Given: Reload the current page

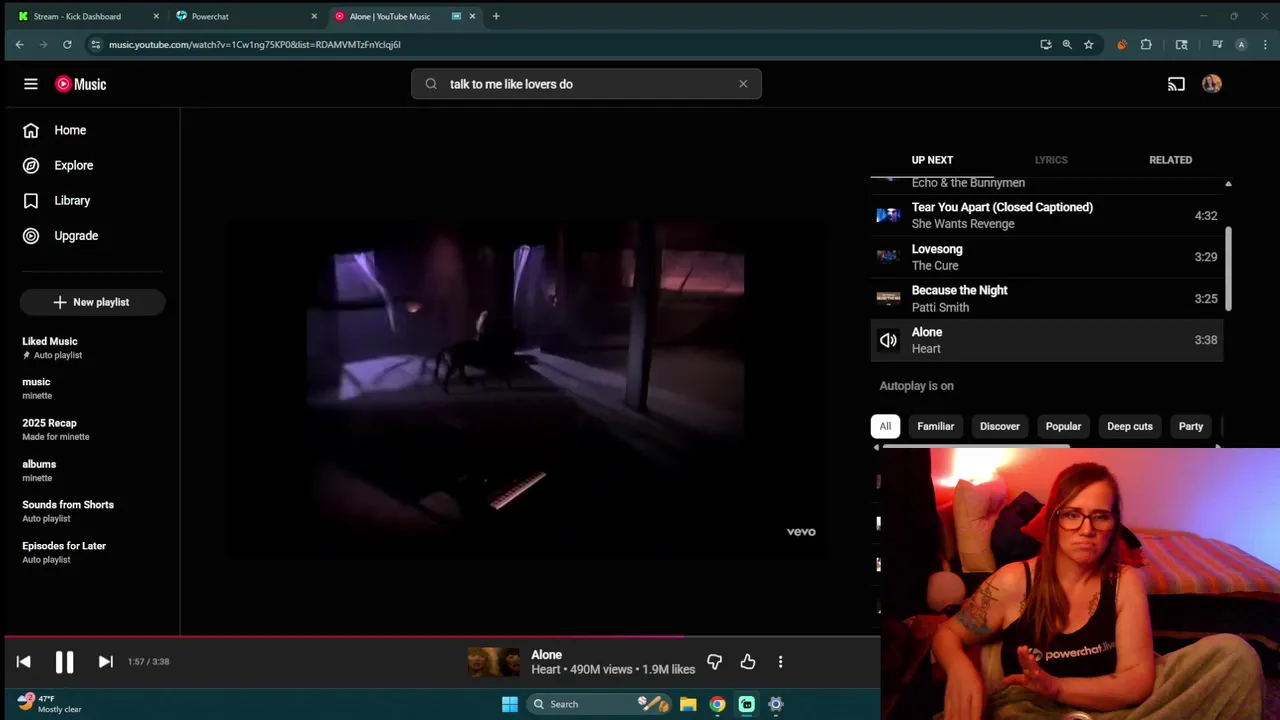Looking at the screenshot, I should 67,44.
